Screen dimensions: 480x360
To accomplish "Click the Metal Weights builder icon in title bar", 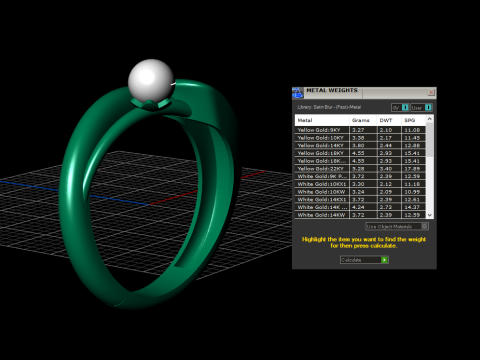I will 298,93.
